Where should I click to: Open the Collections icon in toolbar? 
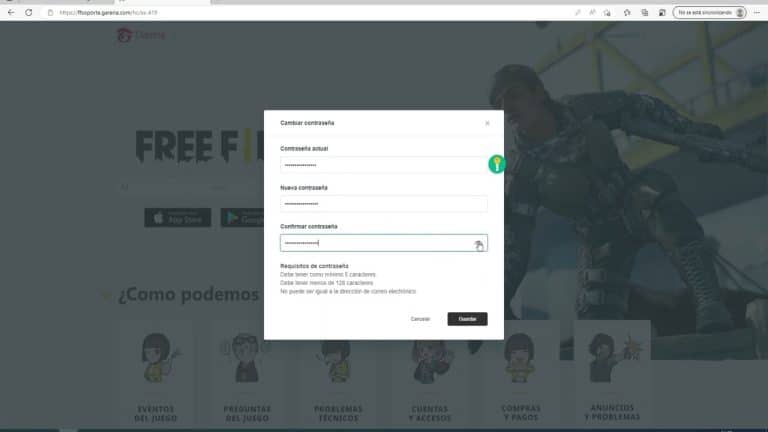645,13
